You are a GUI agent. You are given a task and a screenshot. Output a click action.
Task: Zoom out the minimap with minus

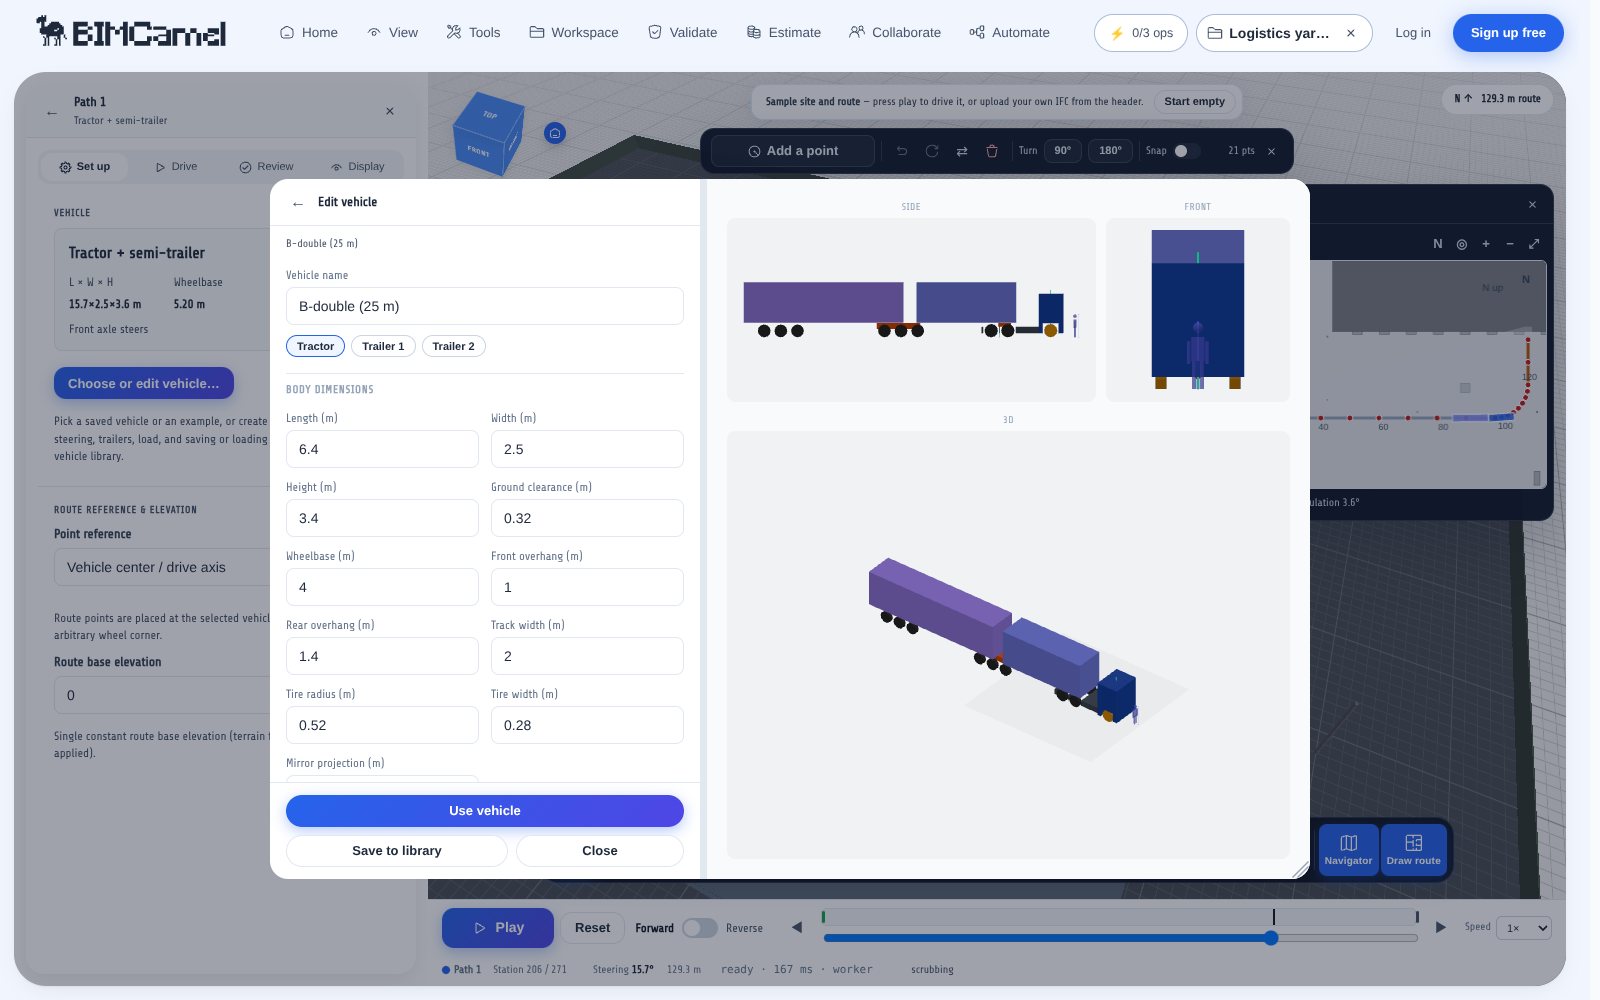[x=1510, y=244]
